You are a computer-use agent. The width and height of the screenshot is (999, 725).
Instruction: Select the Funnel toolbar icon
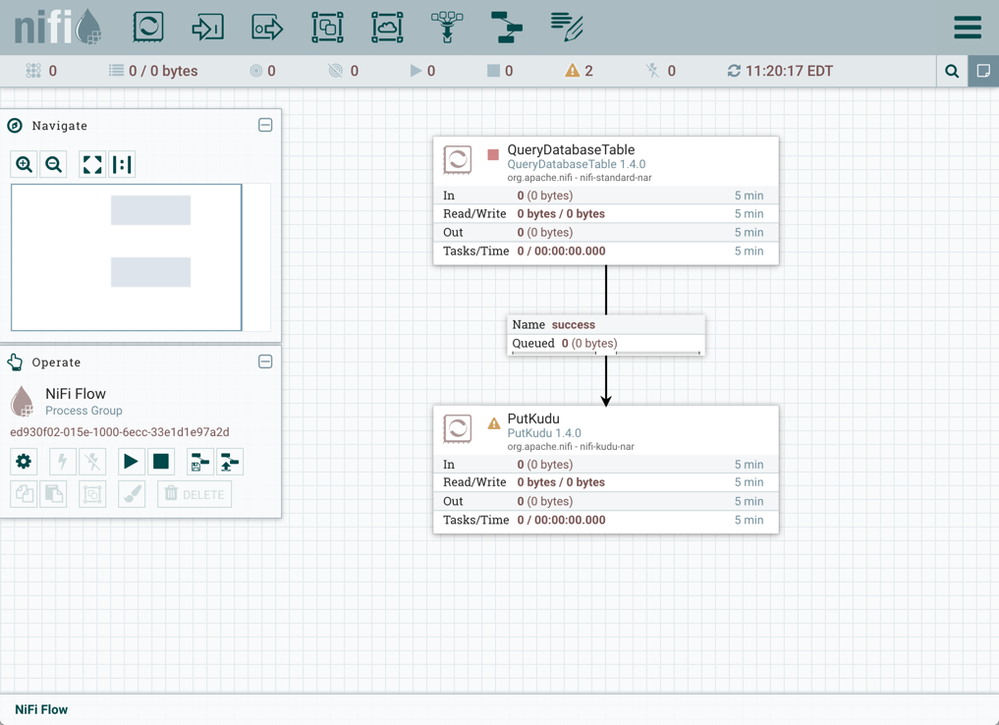click(x=447, y=27)
